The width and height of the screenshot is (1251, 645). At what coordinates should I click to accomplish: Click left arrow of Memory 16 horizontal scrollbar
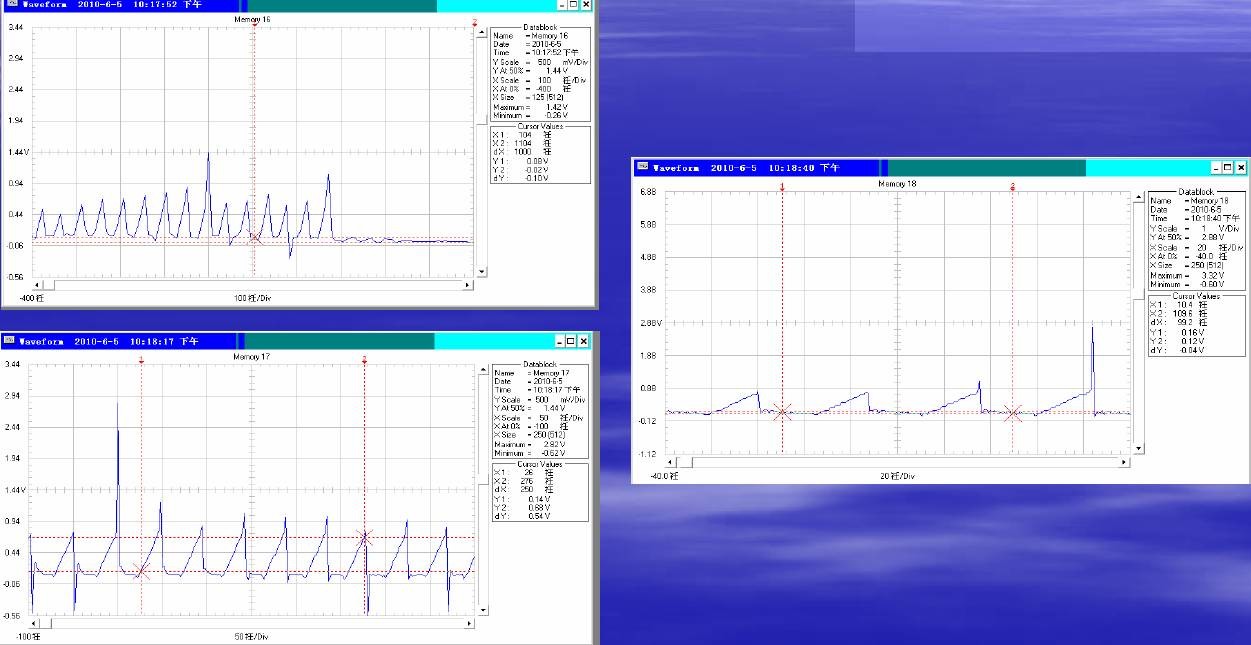pyautogui.click(x=38, y=286)
